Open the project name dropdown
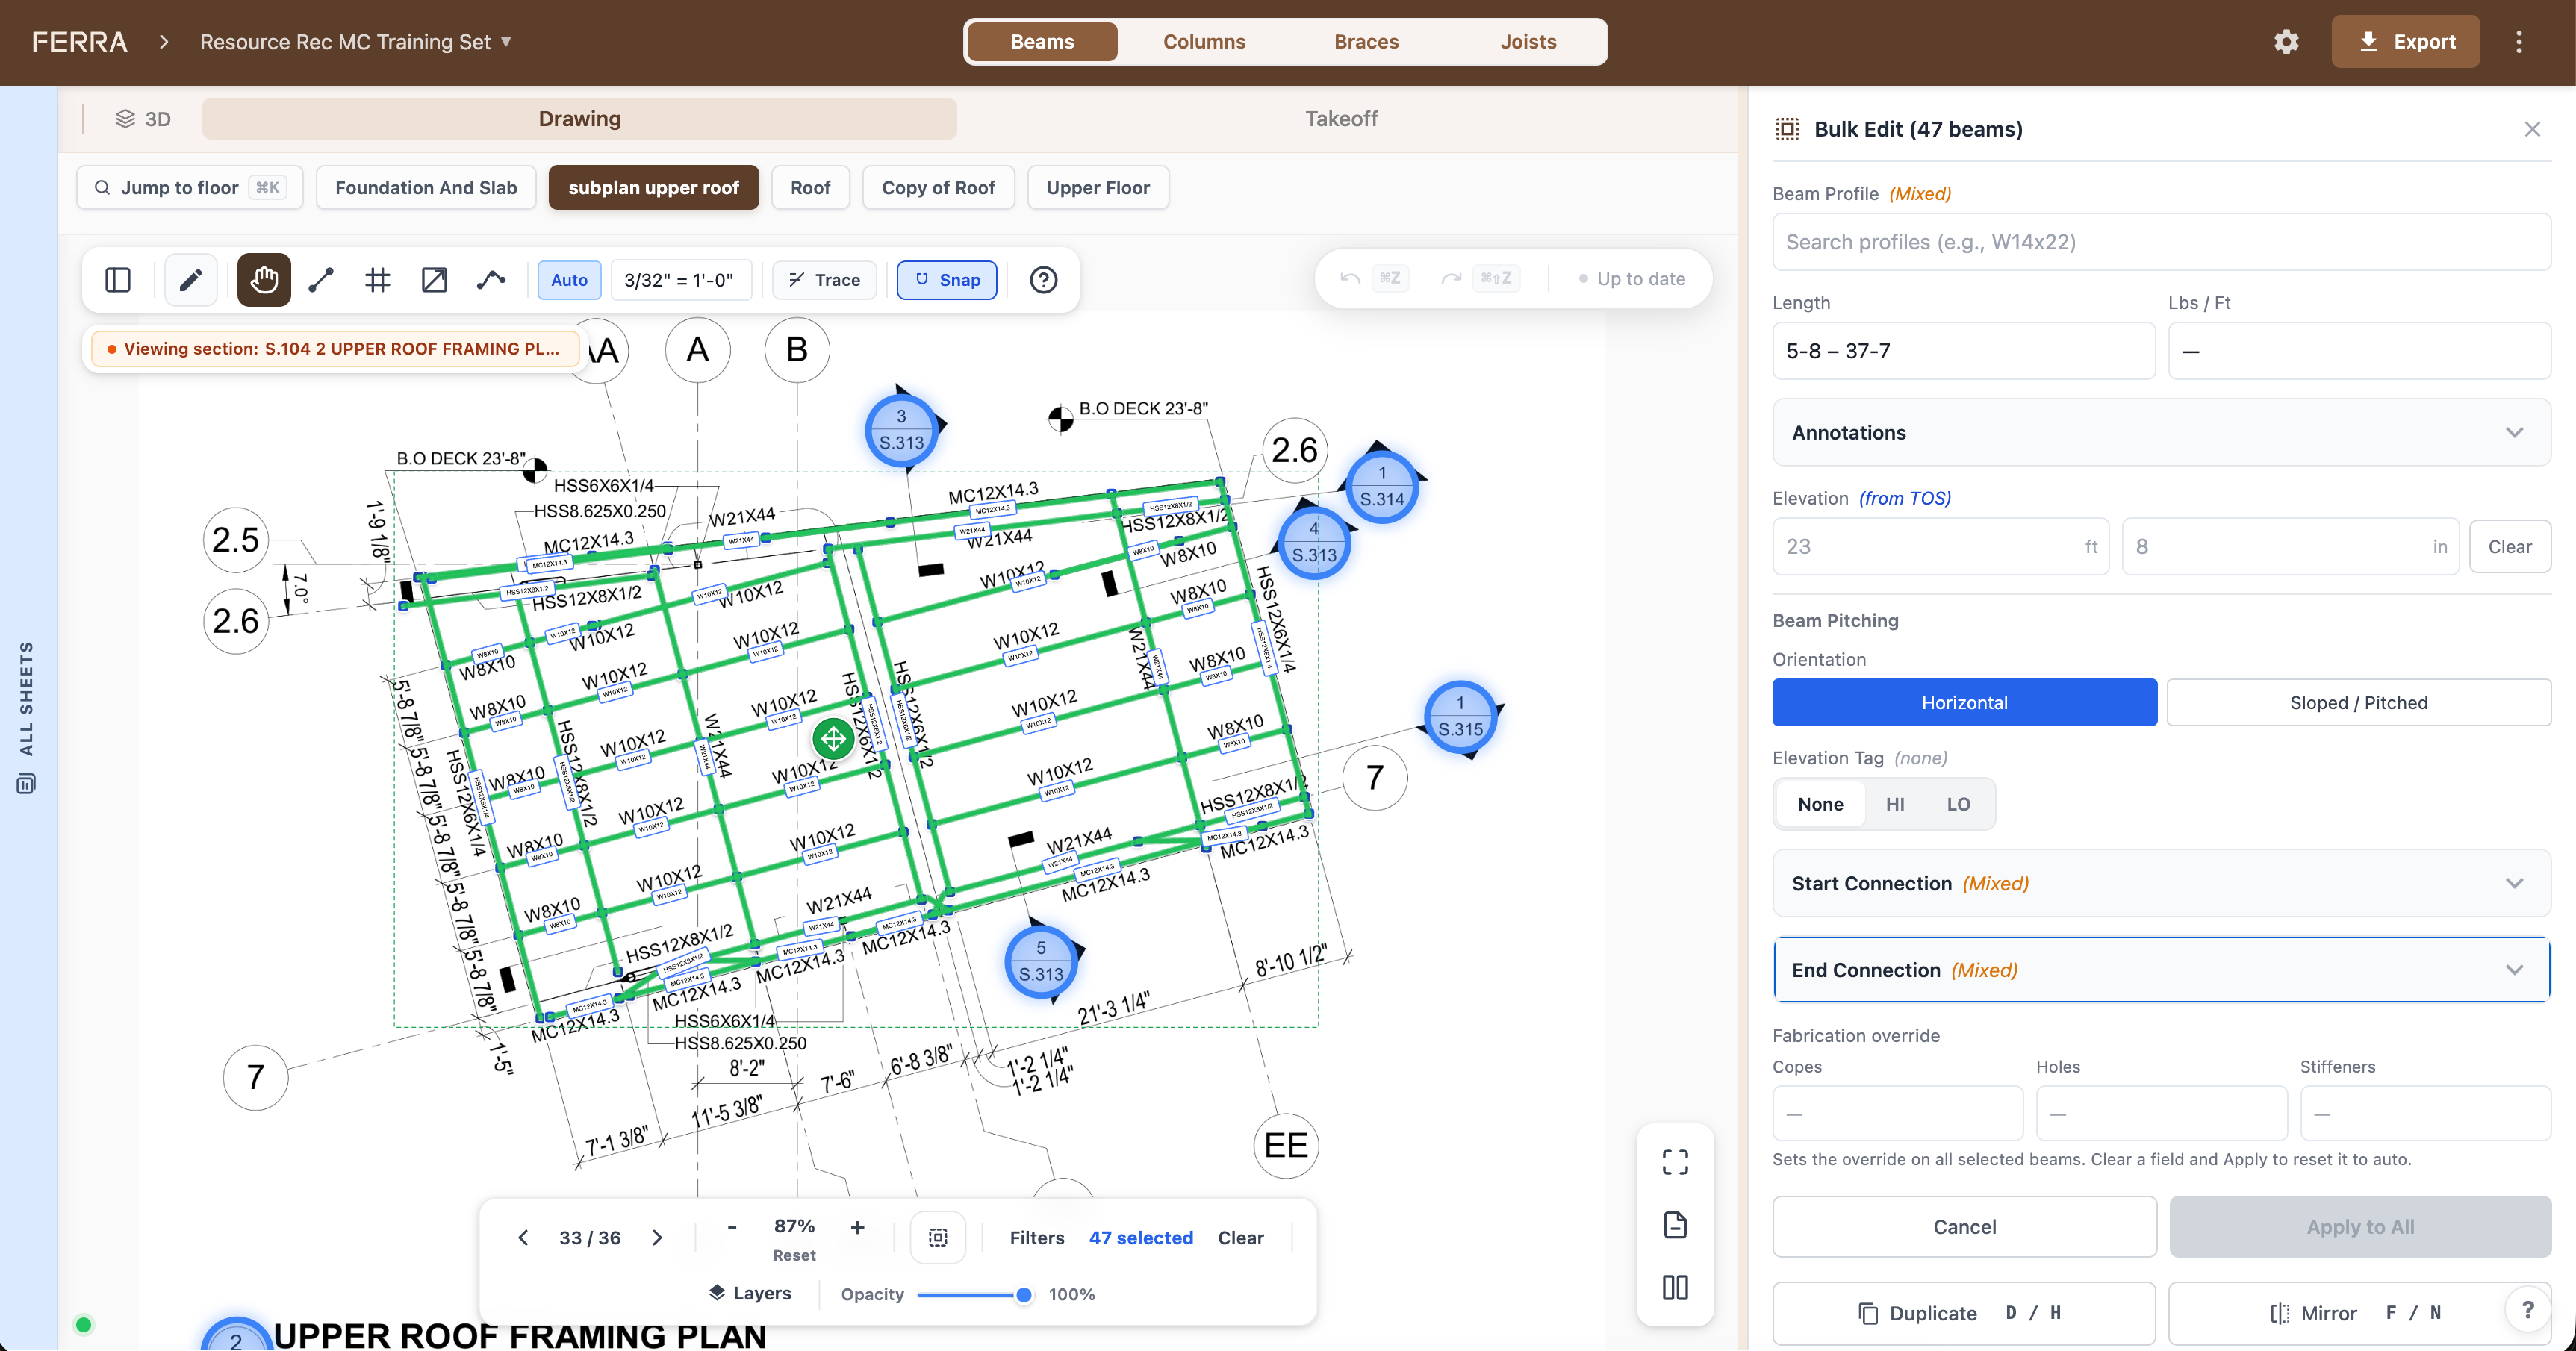2576x1351 pixels. (356, 42)
